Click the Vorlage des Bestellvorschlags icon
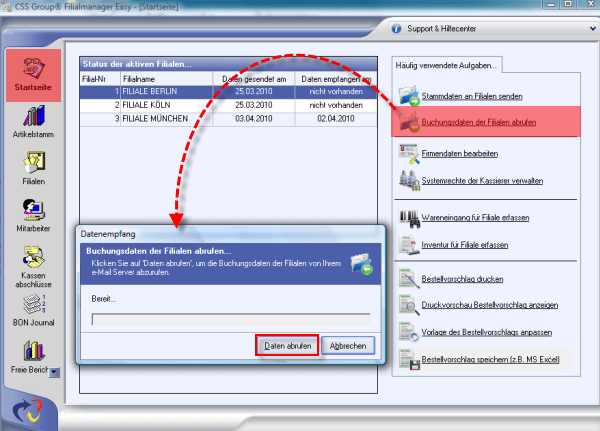This screenshot has height=431, width=600. [x=408, y=332]
